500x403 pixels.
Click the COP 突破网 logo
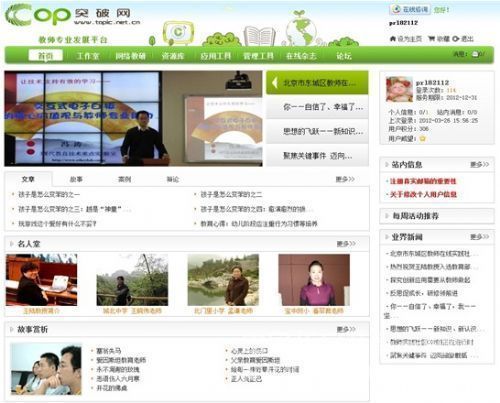(x=73, y=15)
